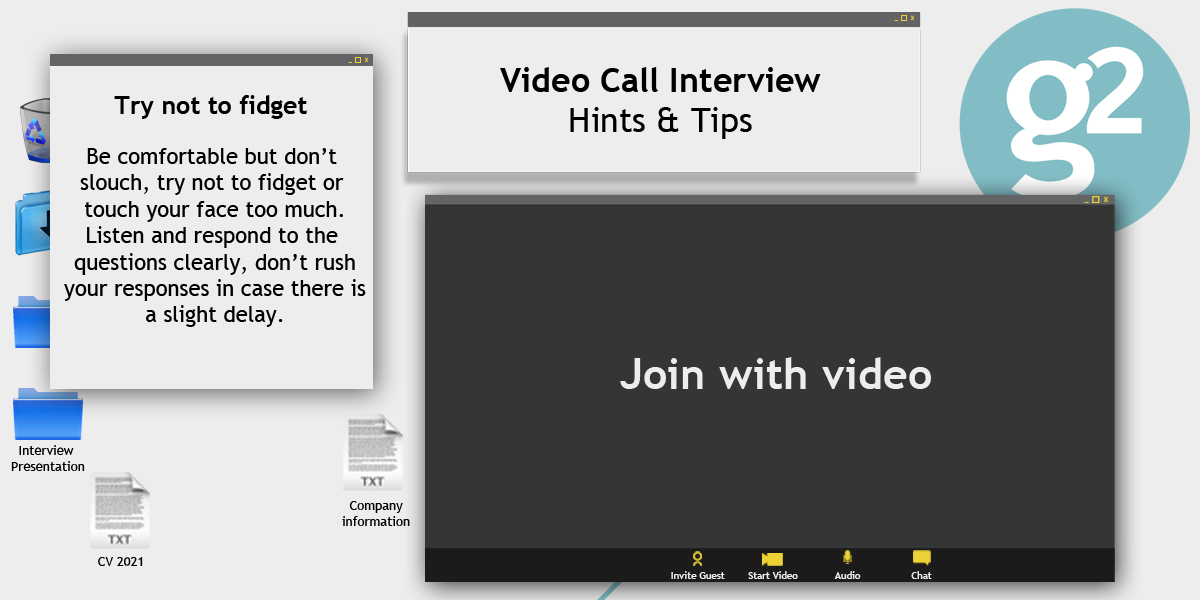Click the Join with video prompt
Screen dimensions: 1200x600
click(x=776, y=375)
